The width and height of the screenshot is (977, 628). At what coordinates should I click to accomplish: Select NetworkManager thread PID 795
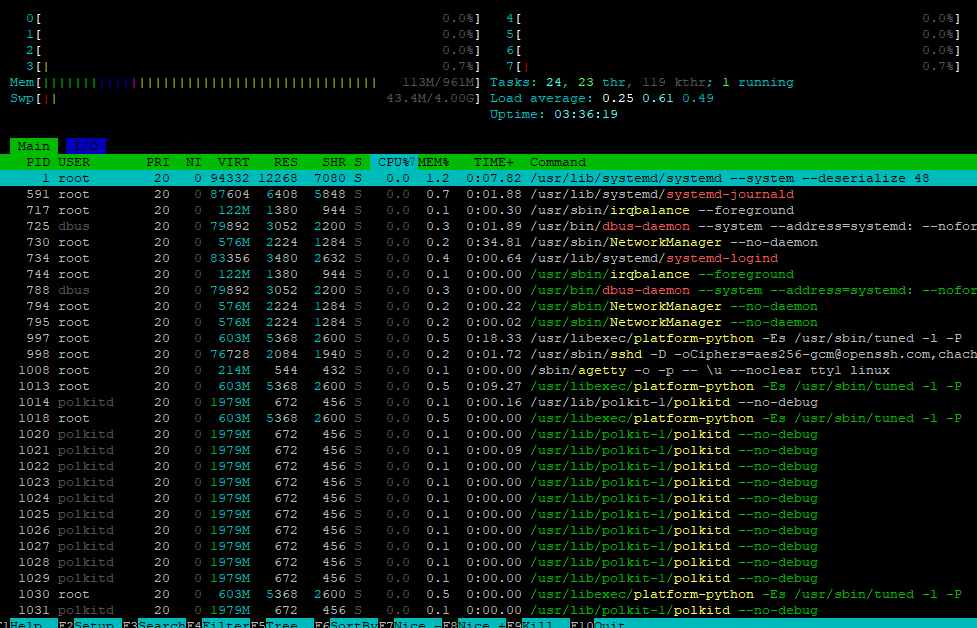pos(488,322)
